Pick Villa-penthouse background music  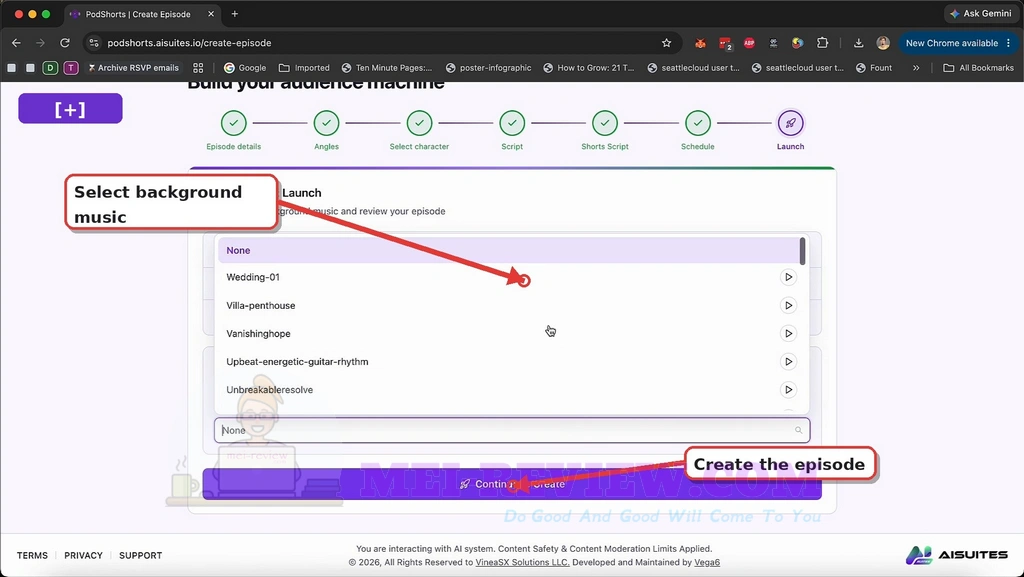click(509, 305)
